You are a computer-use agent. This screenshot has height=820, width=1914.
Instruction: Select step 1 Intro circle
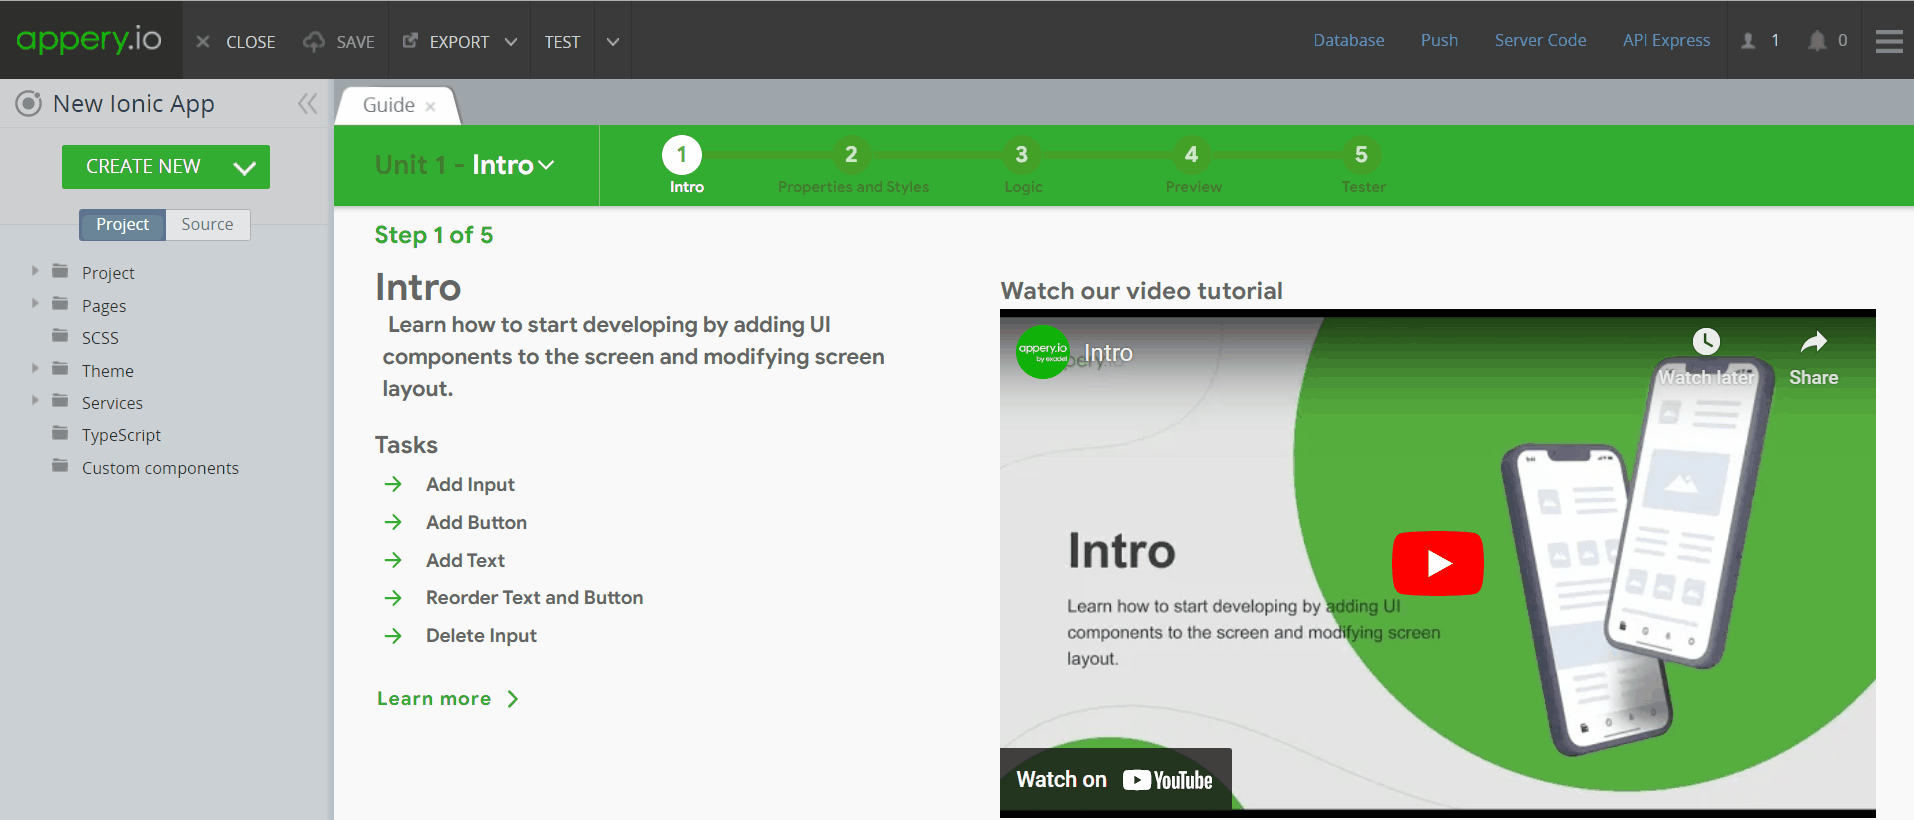[x=682, y=155]
